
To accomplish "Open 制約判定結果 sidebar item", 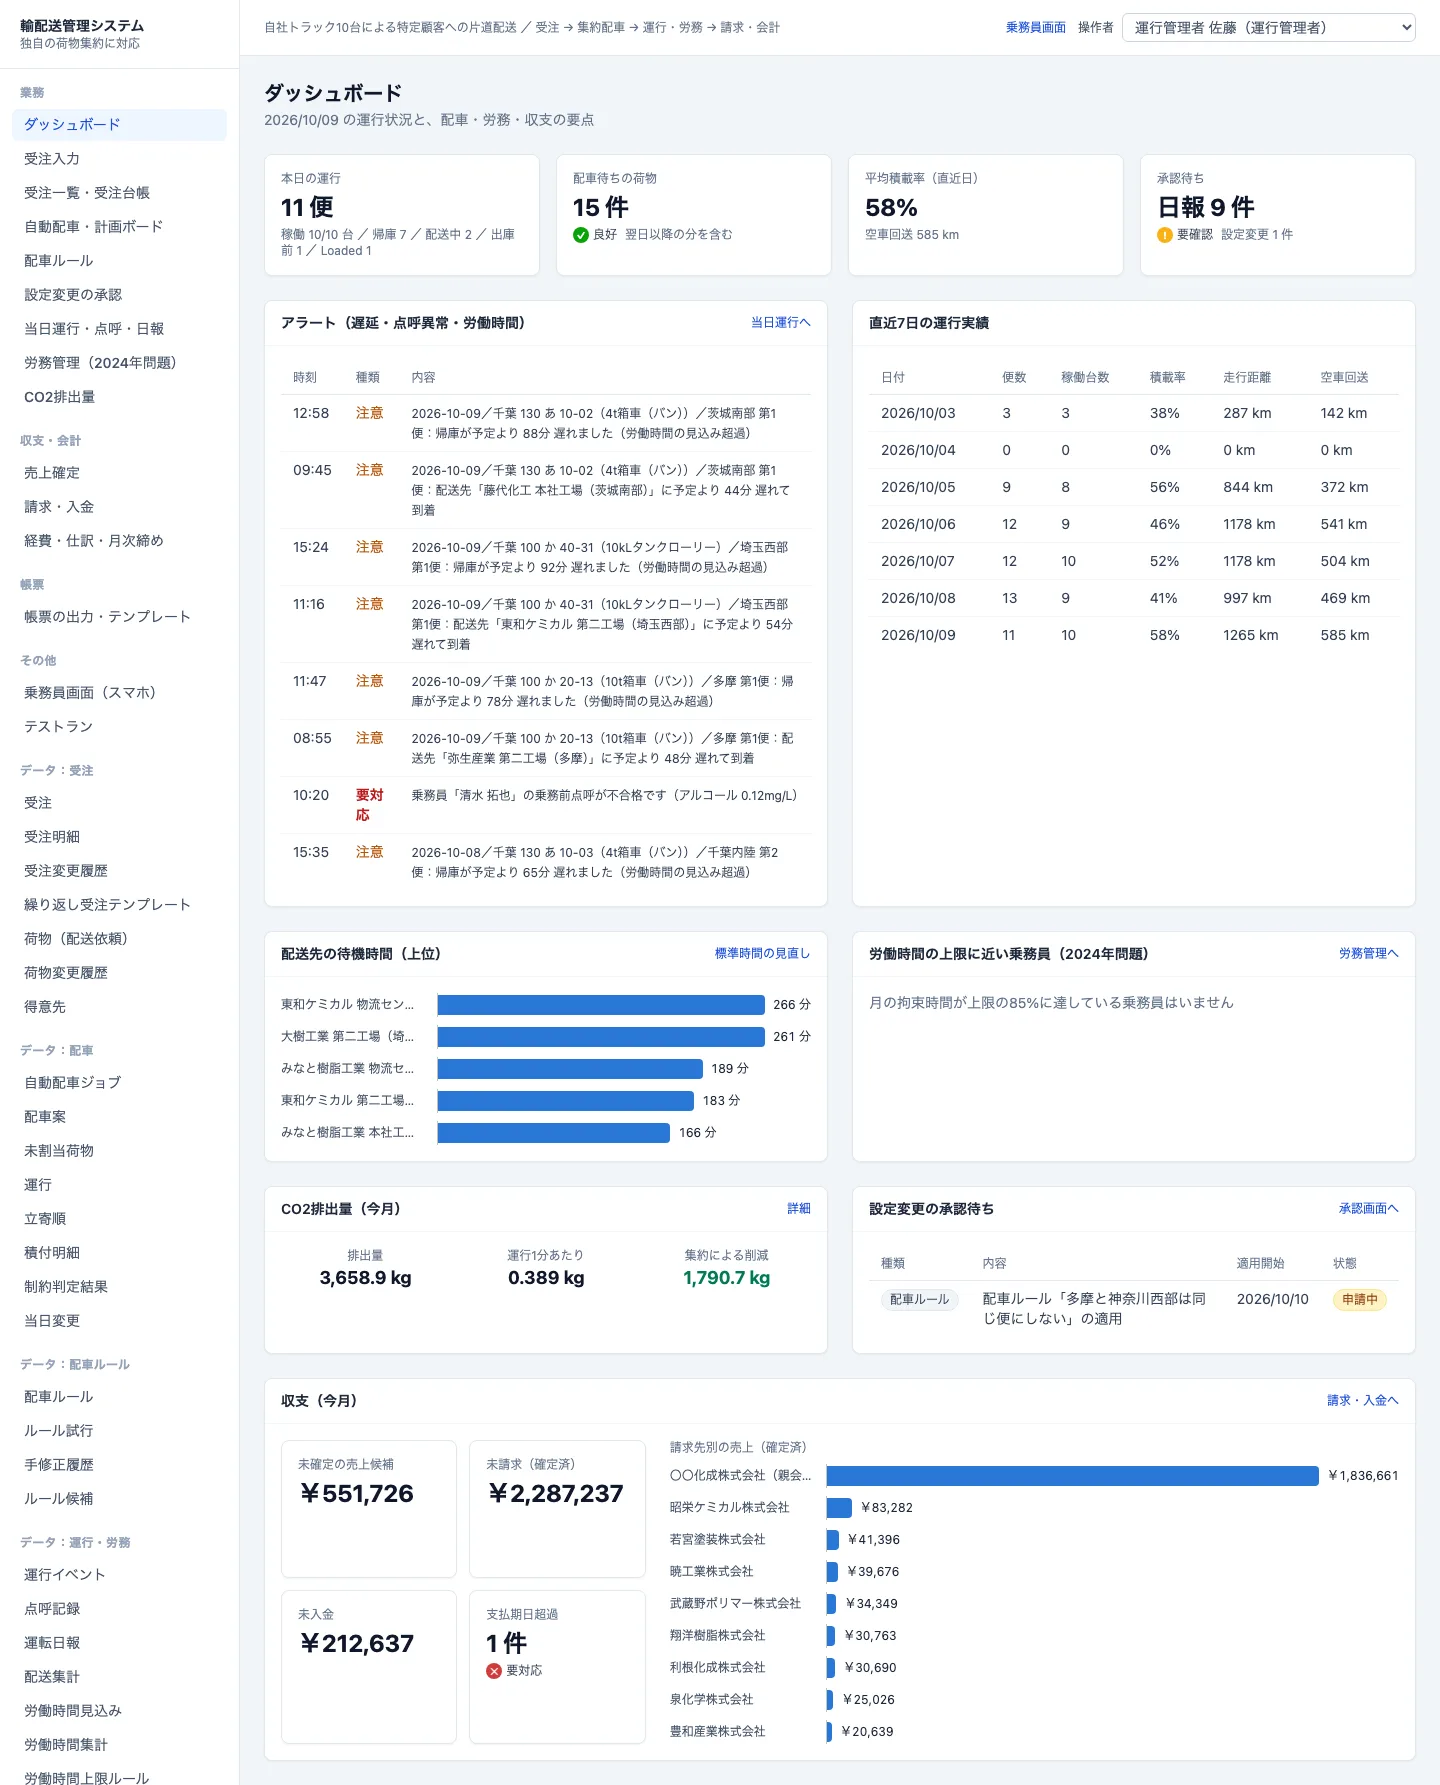I will click(x=119, y=1287).
